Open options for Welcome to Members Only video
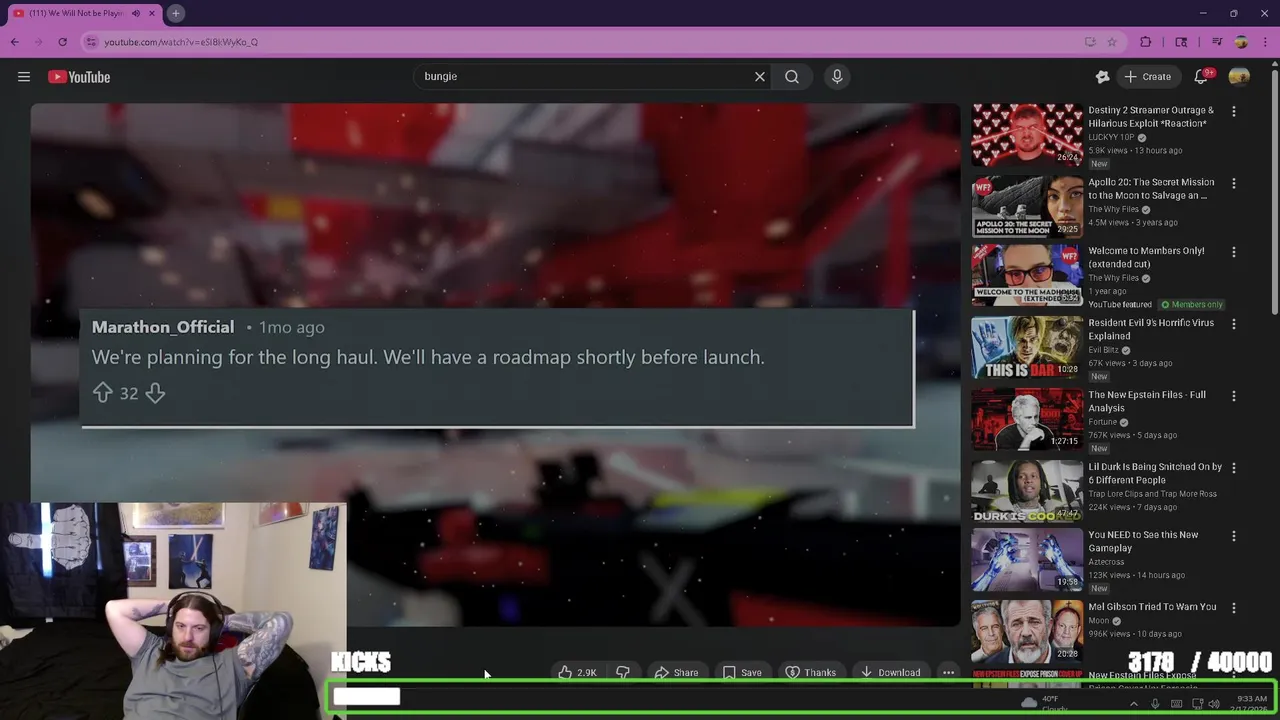This screenshot has width=1280, height=720. [1233, 253]
